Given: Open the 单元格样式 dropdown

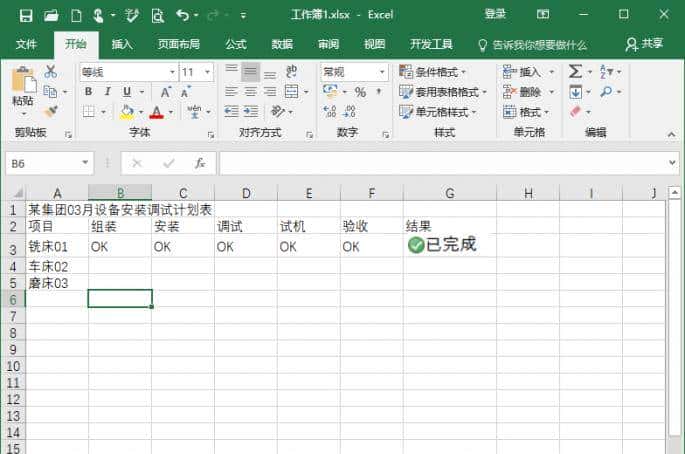Looking at the screenshot, I should click(437, 112).
